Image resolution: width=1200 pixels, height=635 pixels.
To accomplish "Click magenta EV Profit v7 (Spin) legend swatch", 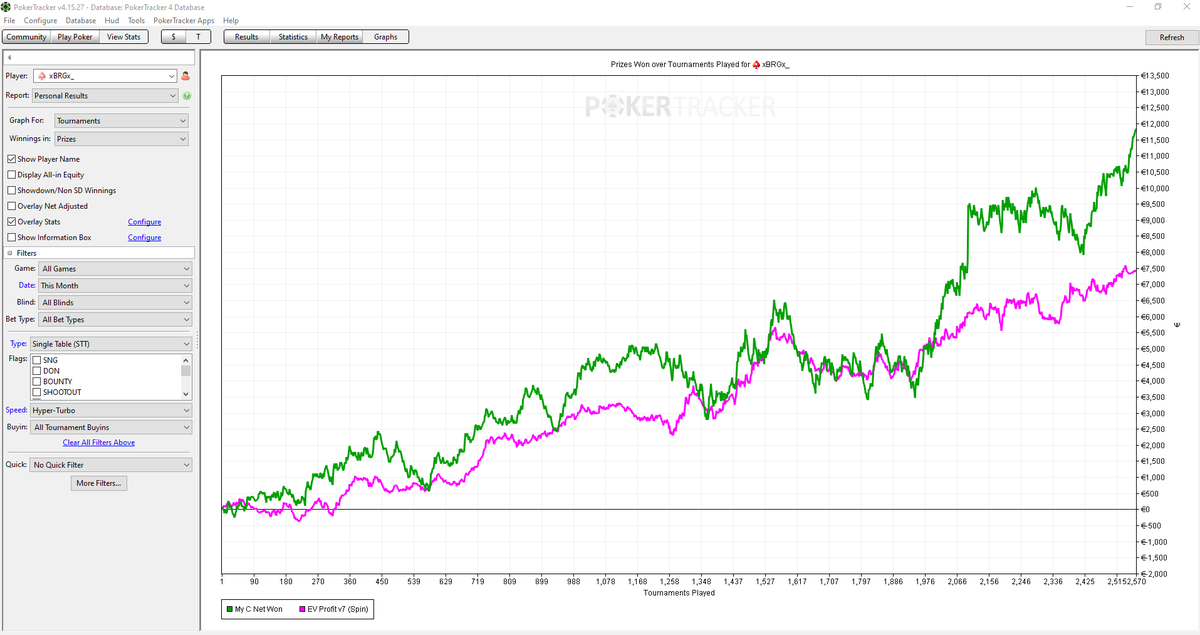I will 302,608.
